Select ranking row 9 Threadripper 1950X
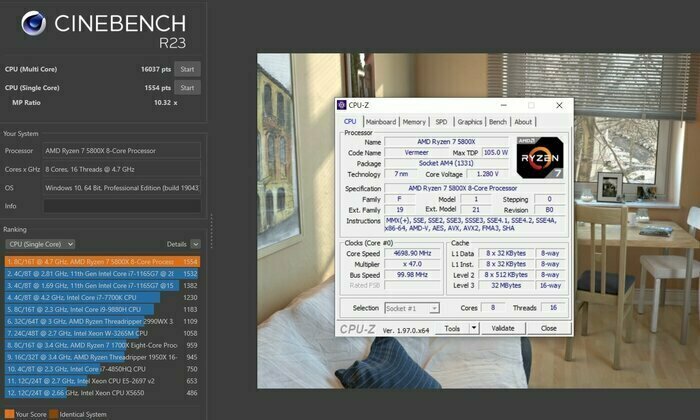 (102, 357)
